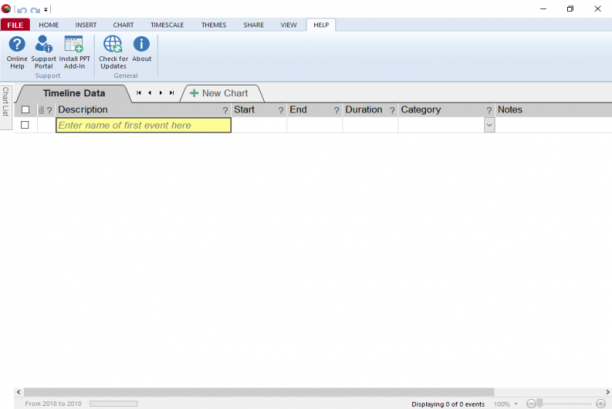Image resolution: width=612 pixels, height=409 pixels.
Task: Click the date range bar in status bar
Action: tap(114, 404)
